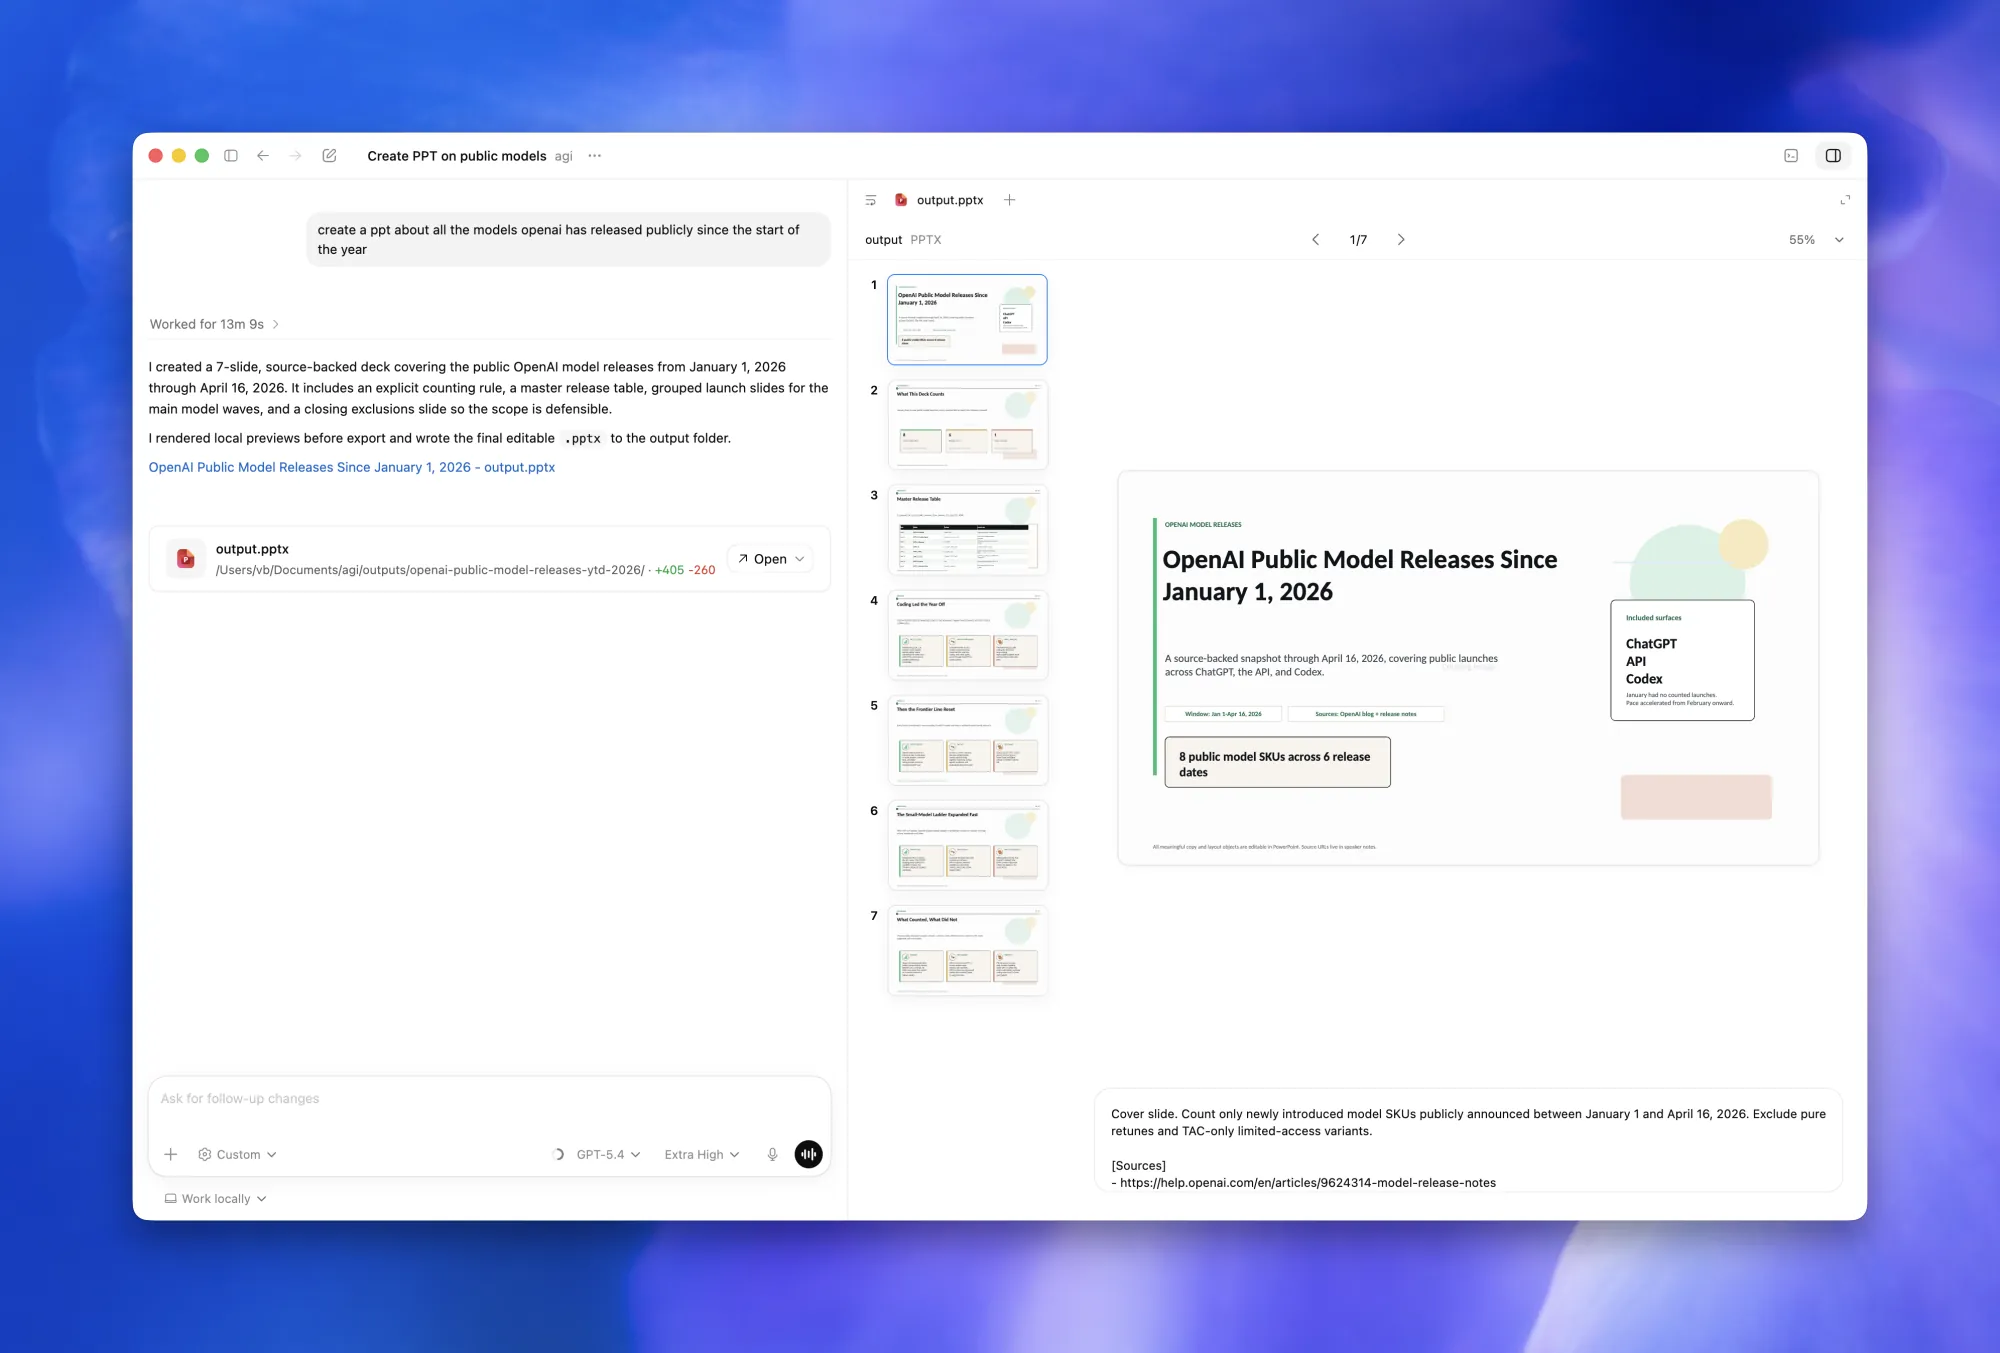
Task: Open the 55% zoom dropdown
Action: 1816,240
